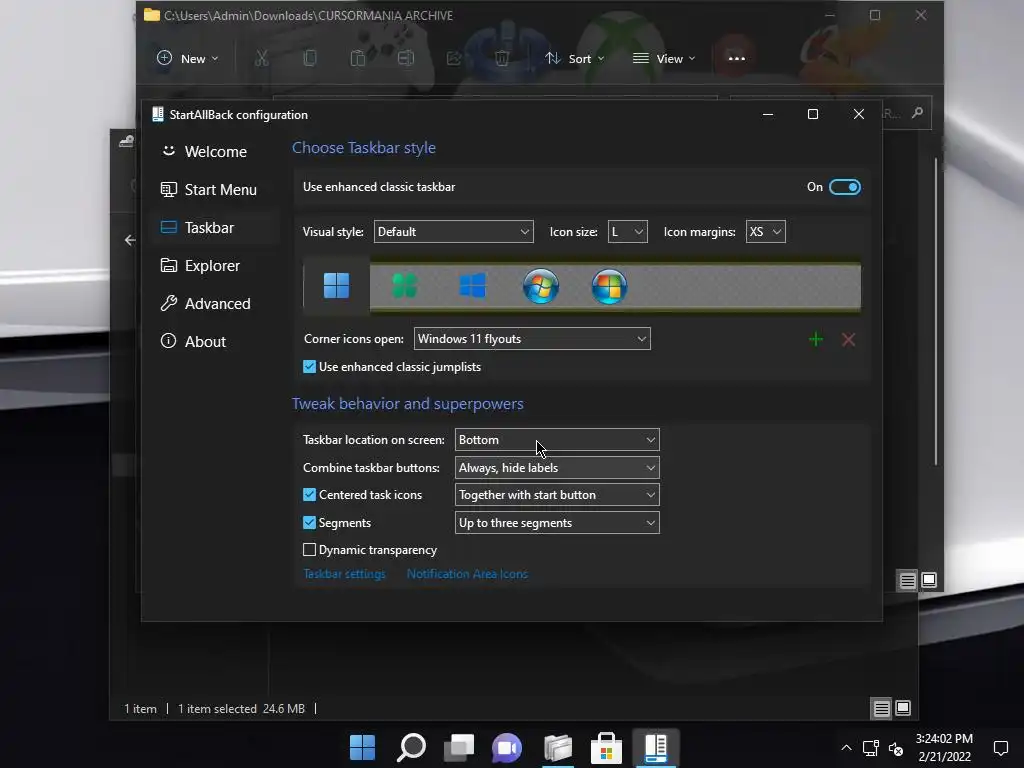Click New in the File Explorer toolbar
Viewport: 1024px width, 768px height.
(x=187, y=58)
